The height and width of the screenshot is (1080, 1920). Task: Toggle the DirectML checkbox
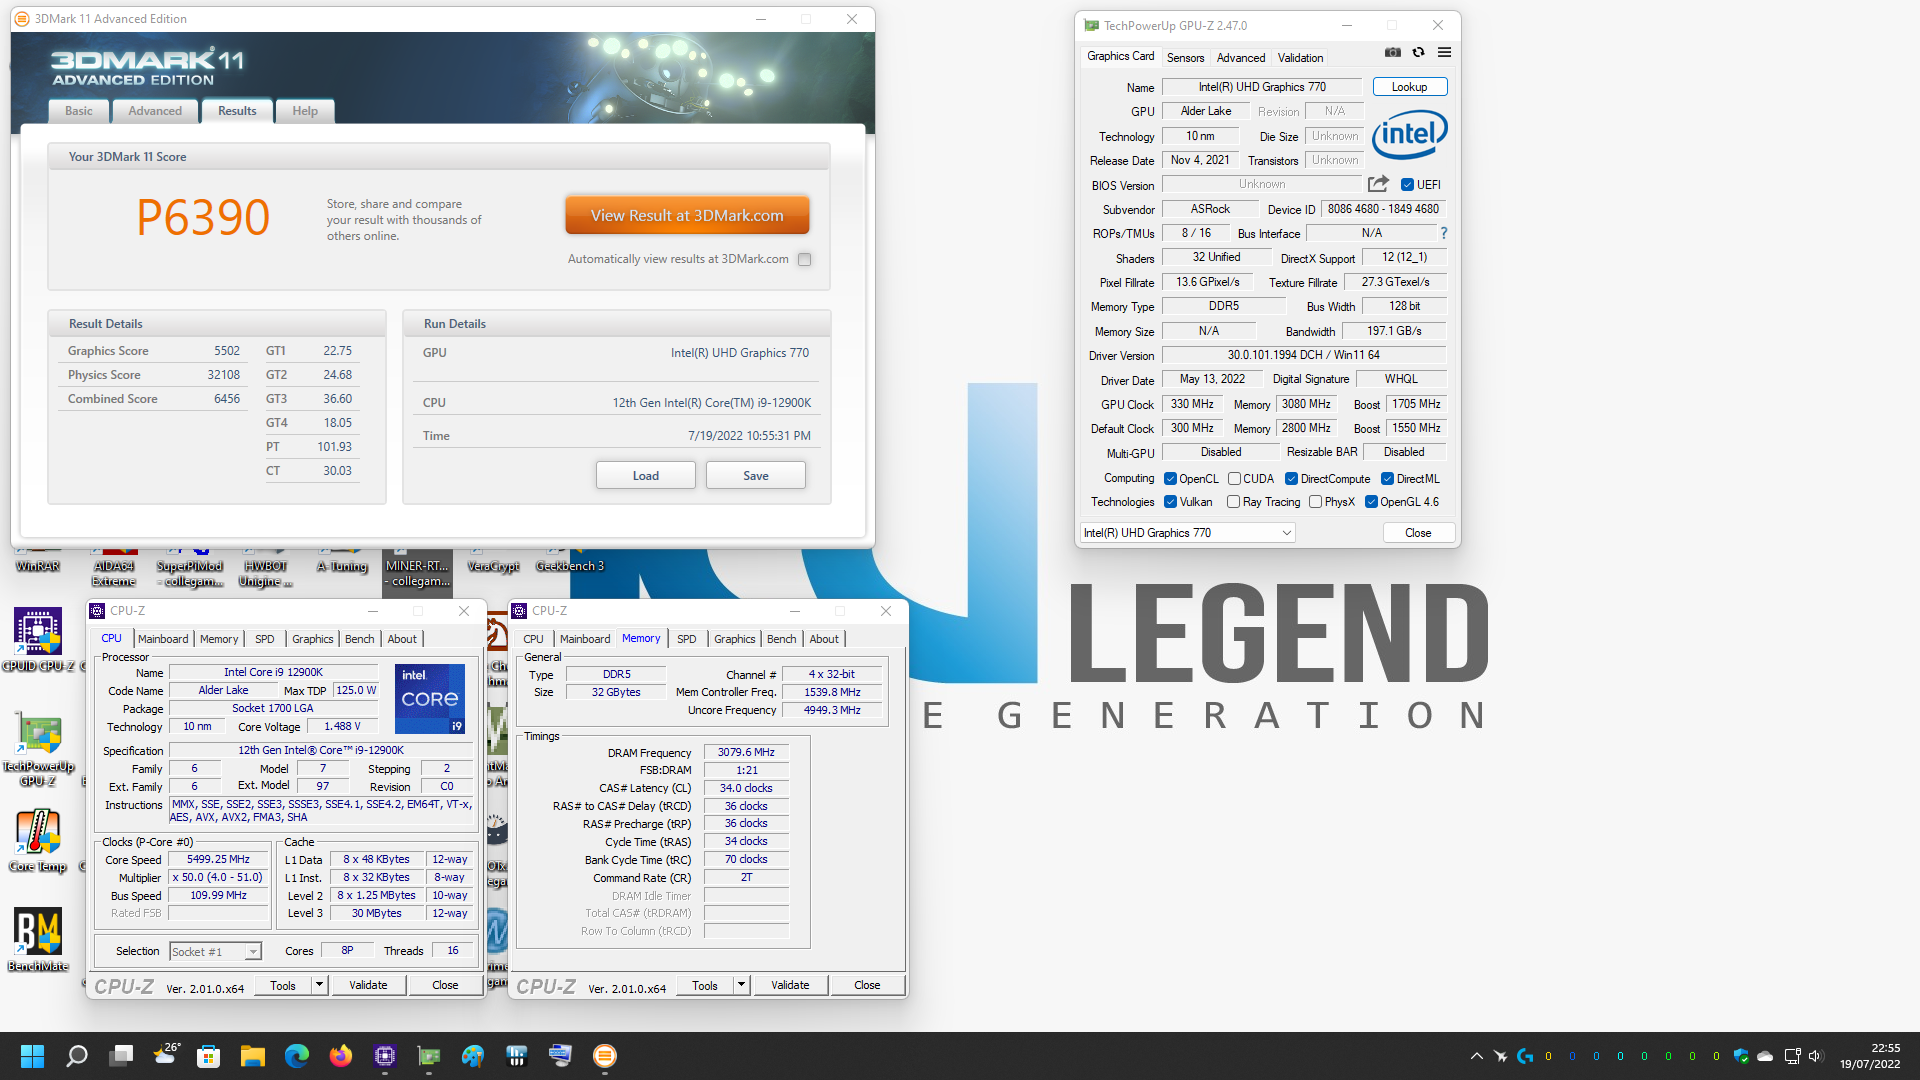(1387, 479)
